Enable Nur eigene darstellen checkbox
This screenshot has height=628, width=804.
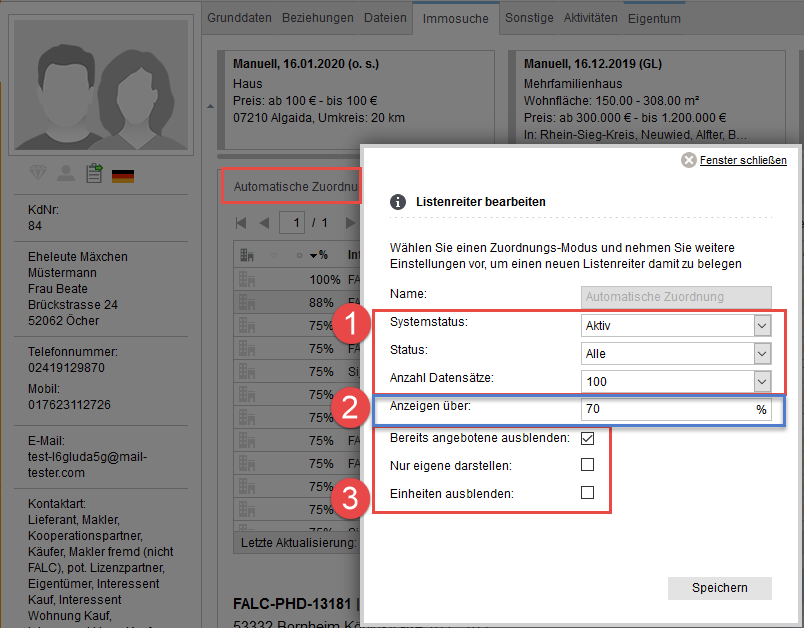tap(588, 464)
